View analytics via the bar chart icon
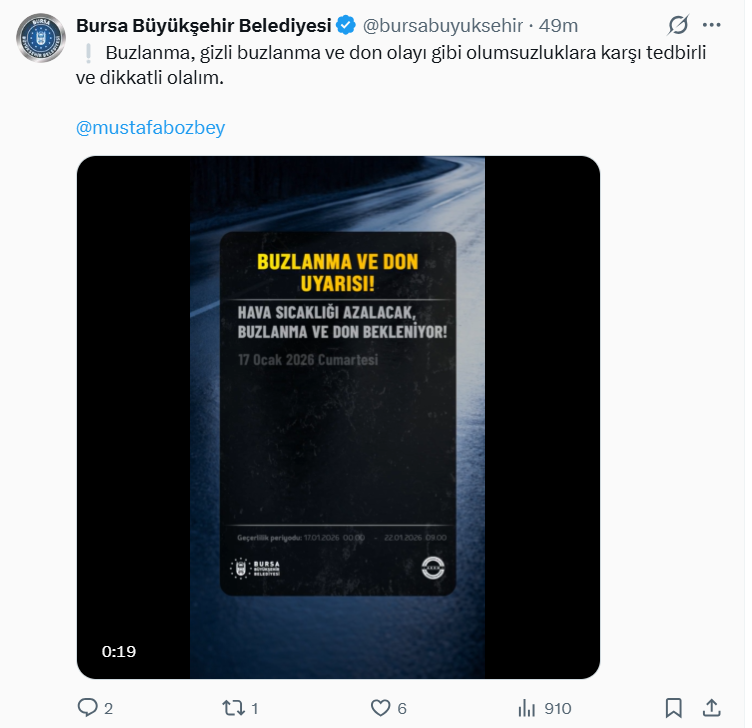 point(527,708)
